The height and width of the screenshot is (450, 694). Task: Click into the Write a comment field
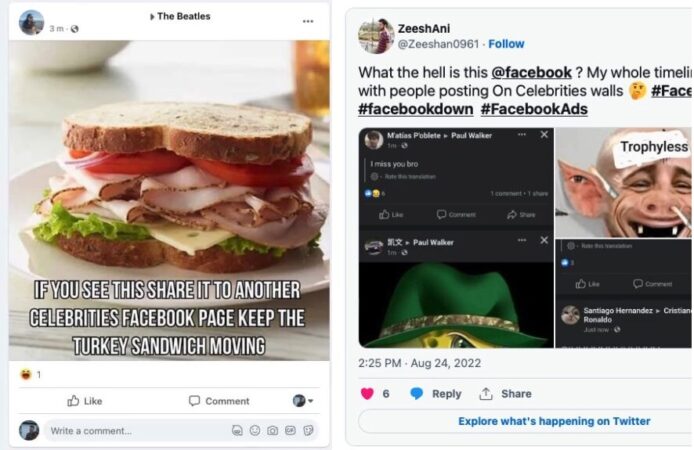tap(137, 431)
